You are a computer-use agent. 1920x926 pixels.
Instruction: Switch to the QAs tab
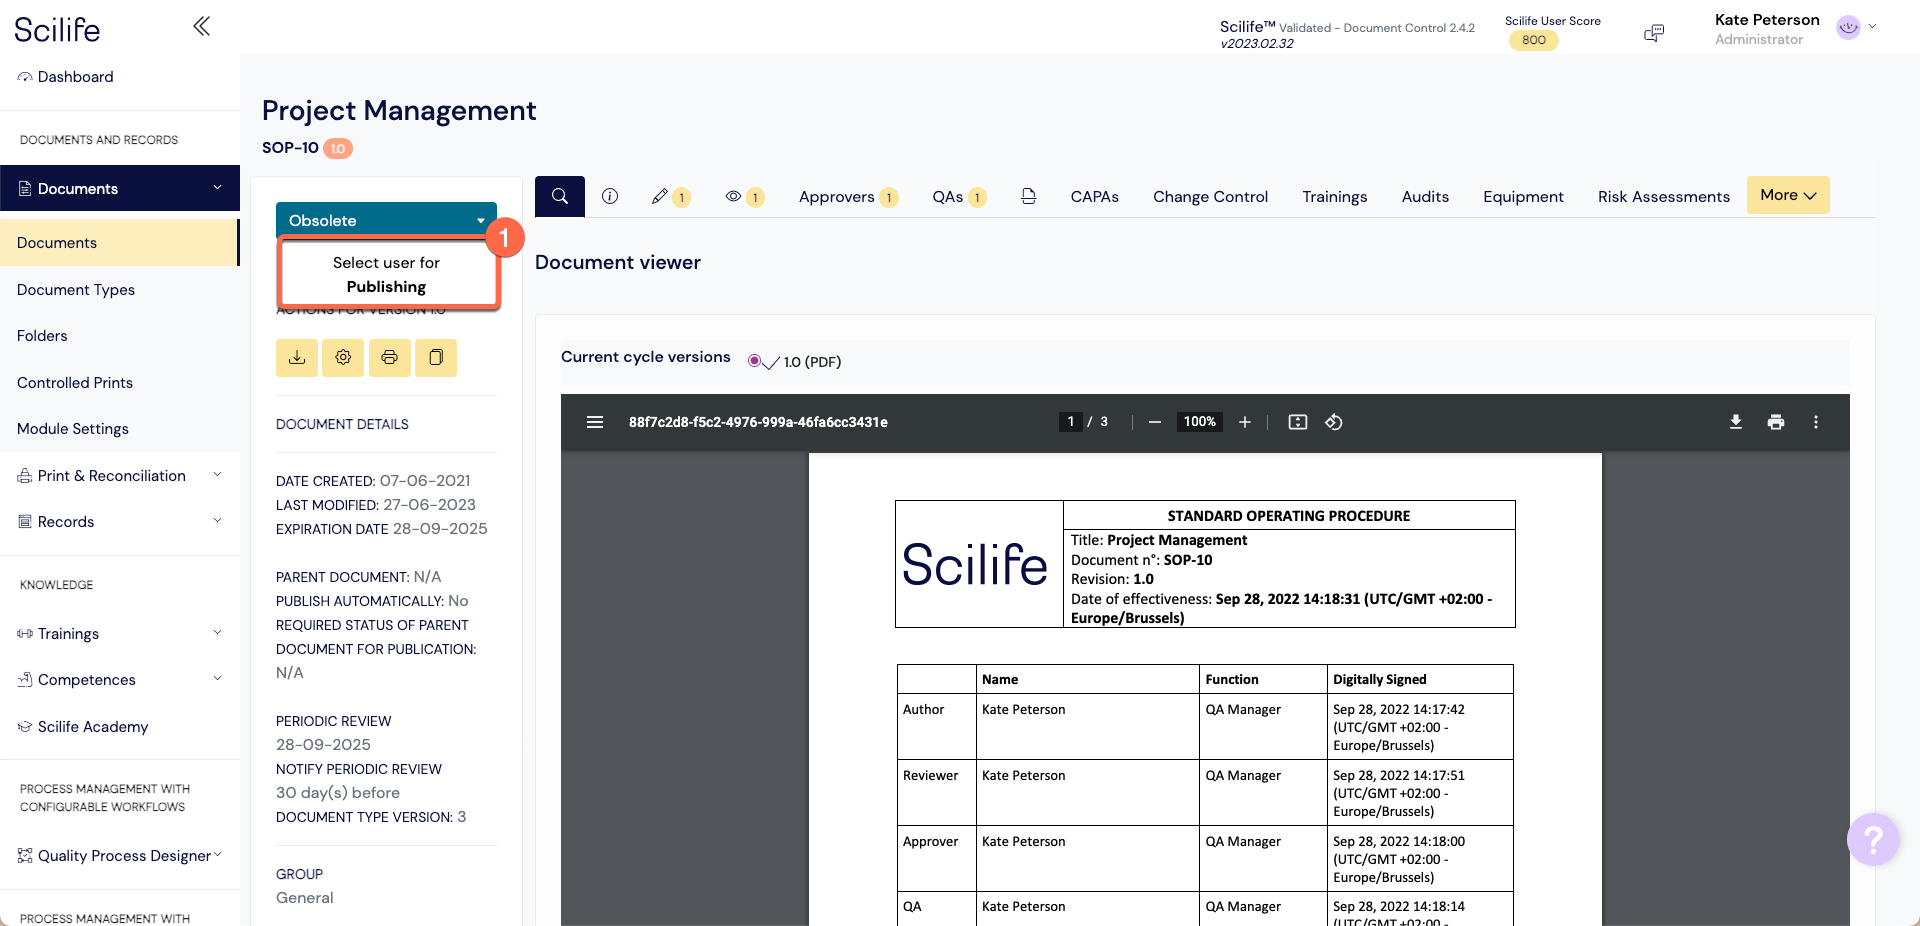[x=959, y=197]
